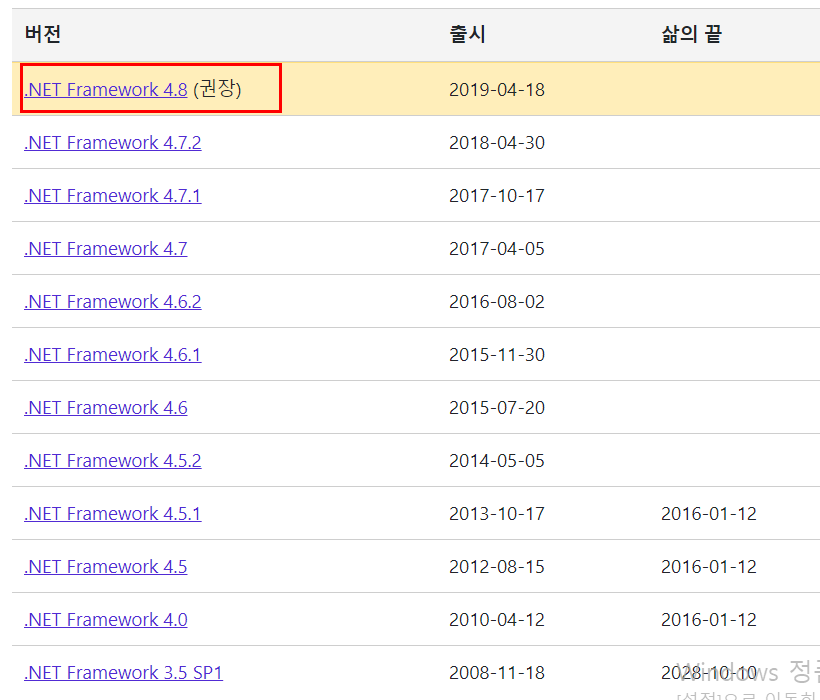Open the .NET Framework 4.7 link

click(x=106, y=249)
